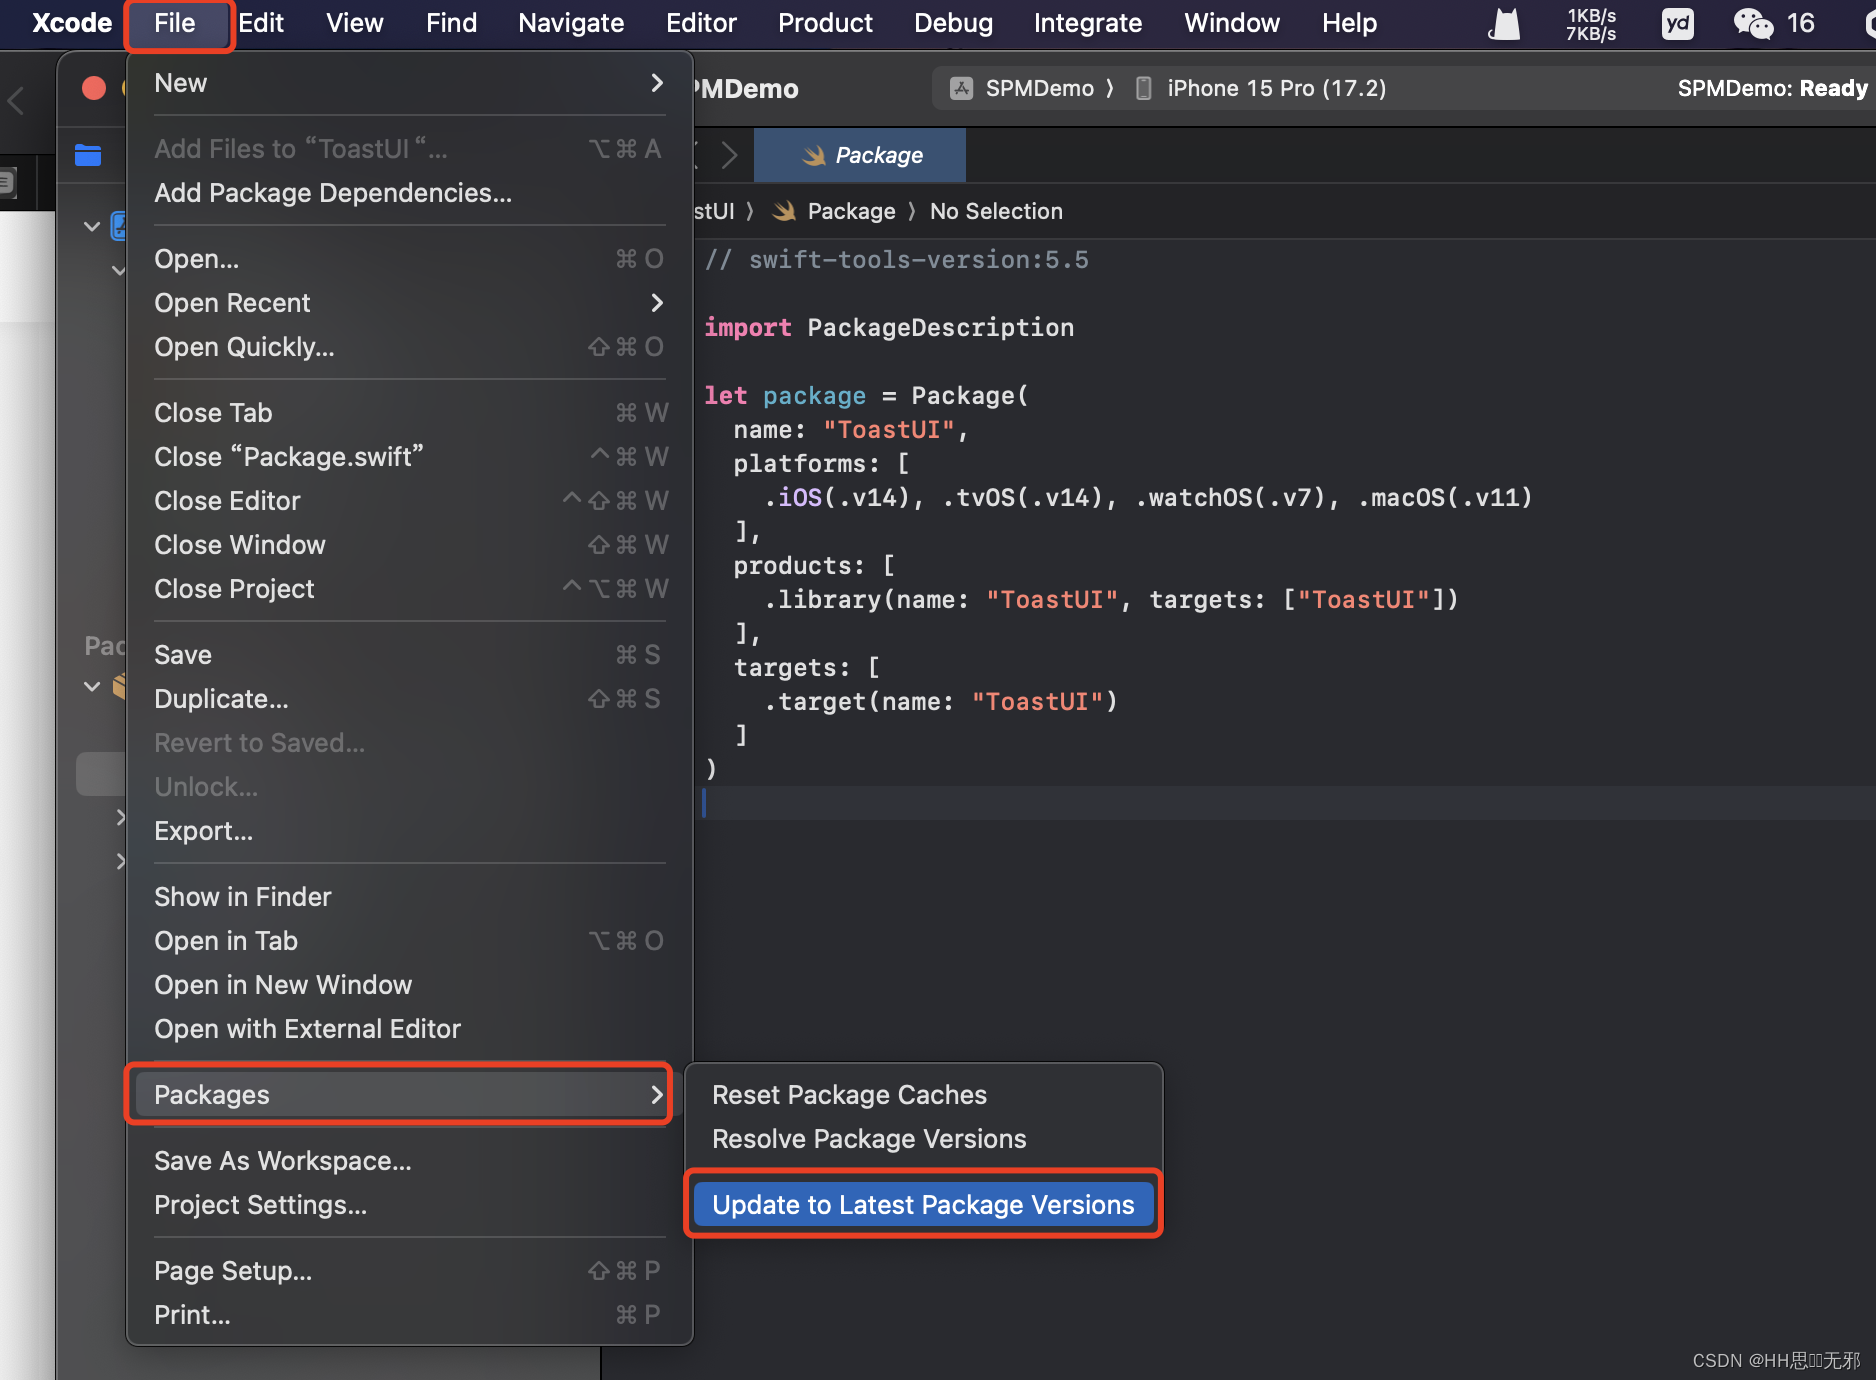Open the Navigate menu
The width and height of the screenshot is (1876, 1380).
click(x=571, y=23)
